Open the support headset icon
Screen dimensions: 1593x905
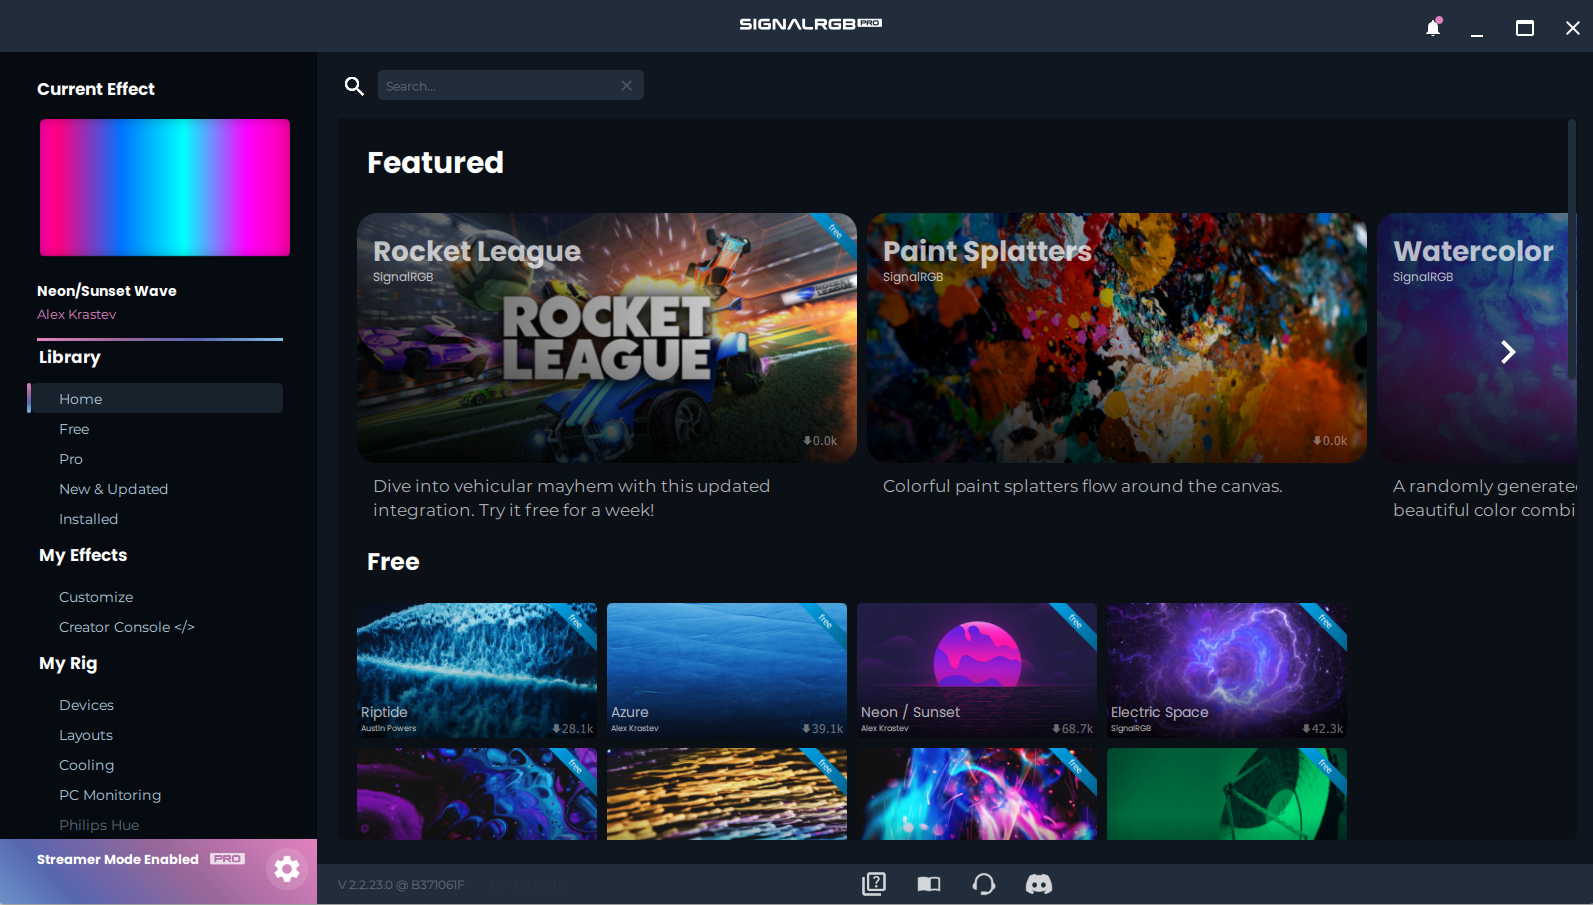[984, 884]
